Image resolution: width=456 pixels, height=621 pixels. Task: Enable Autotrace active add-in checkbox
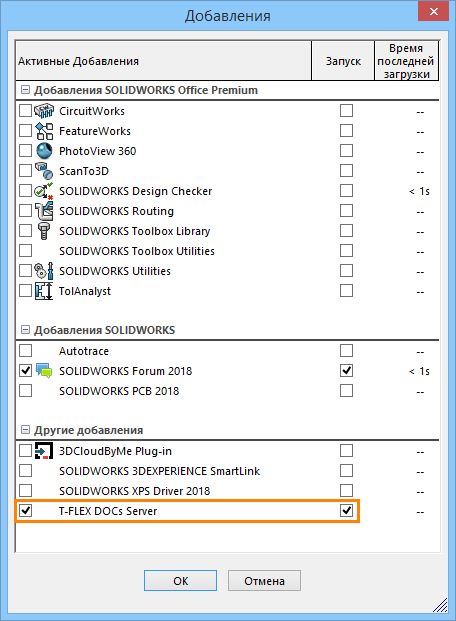[x=25, y=351]
